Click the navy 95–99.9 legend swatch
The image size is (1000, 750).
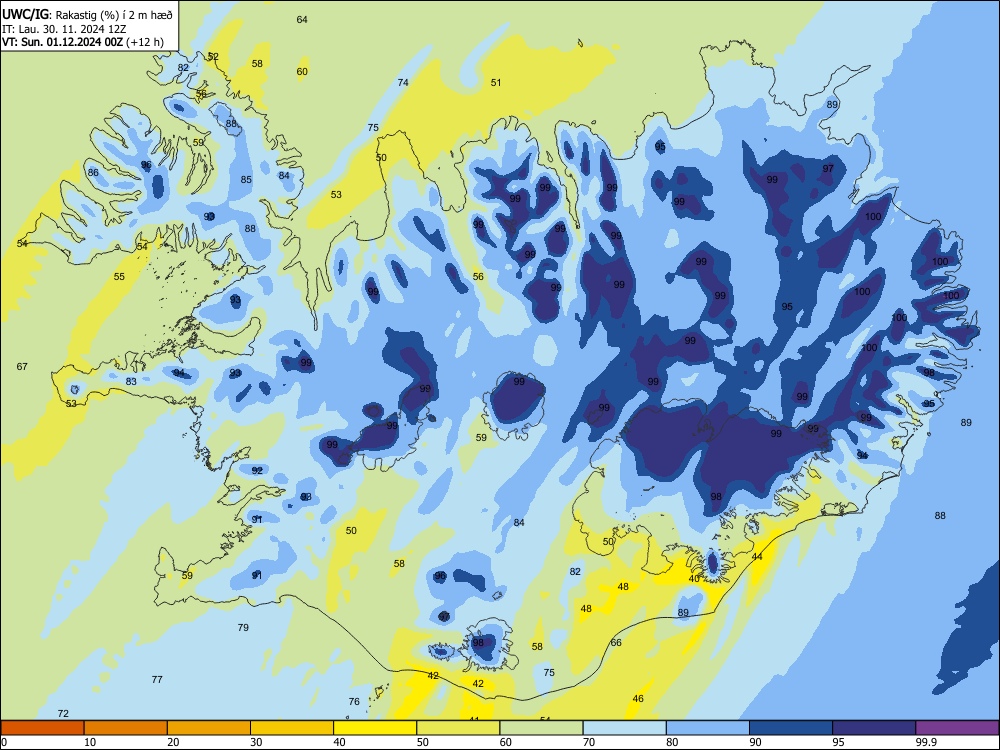click(874, 728)
